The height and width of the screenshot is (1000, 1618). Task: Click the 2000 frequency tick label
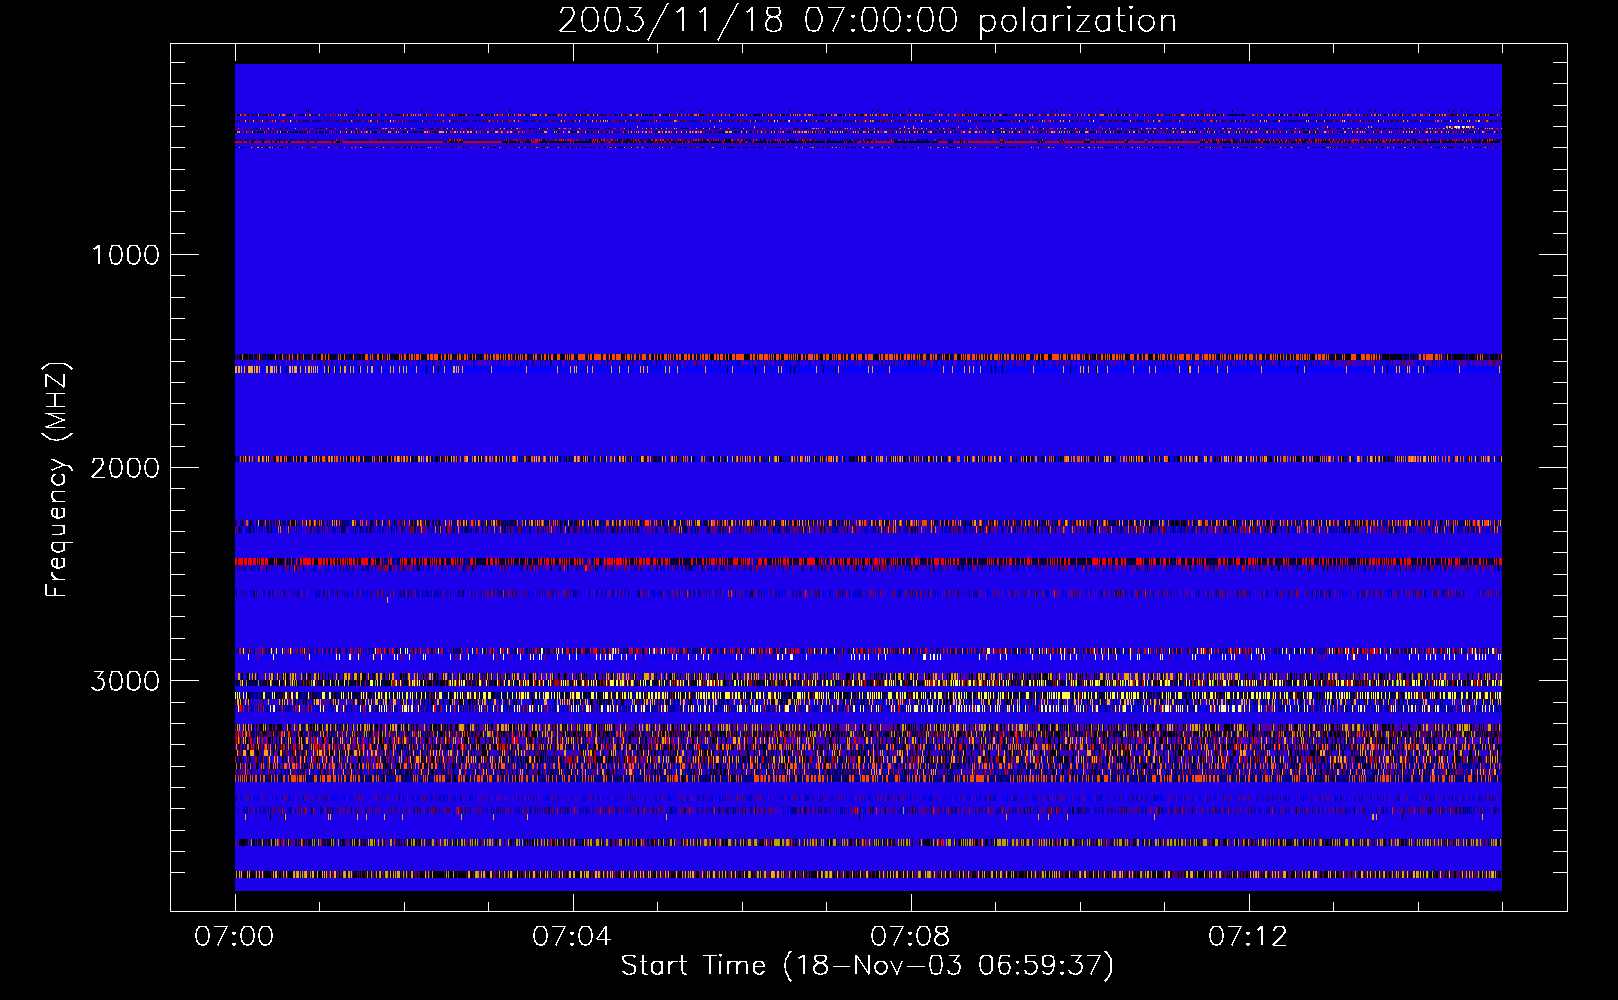pyautogui.click(x=125, y=468)
